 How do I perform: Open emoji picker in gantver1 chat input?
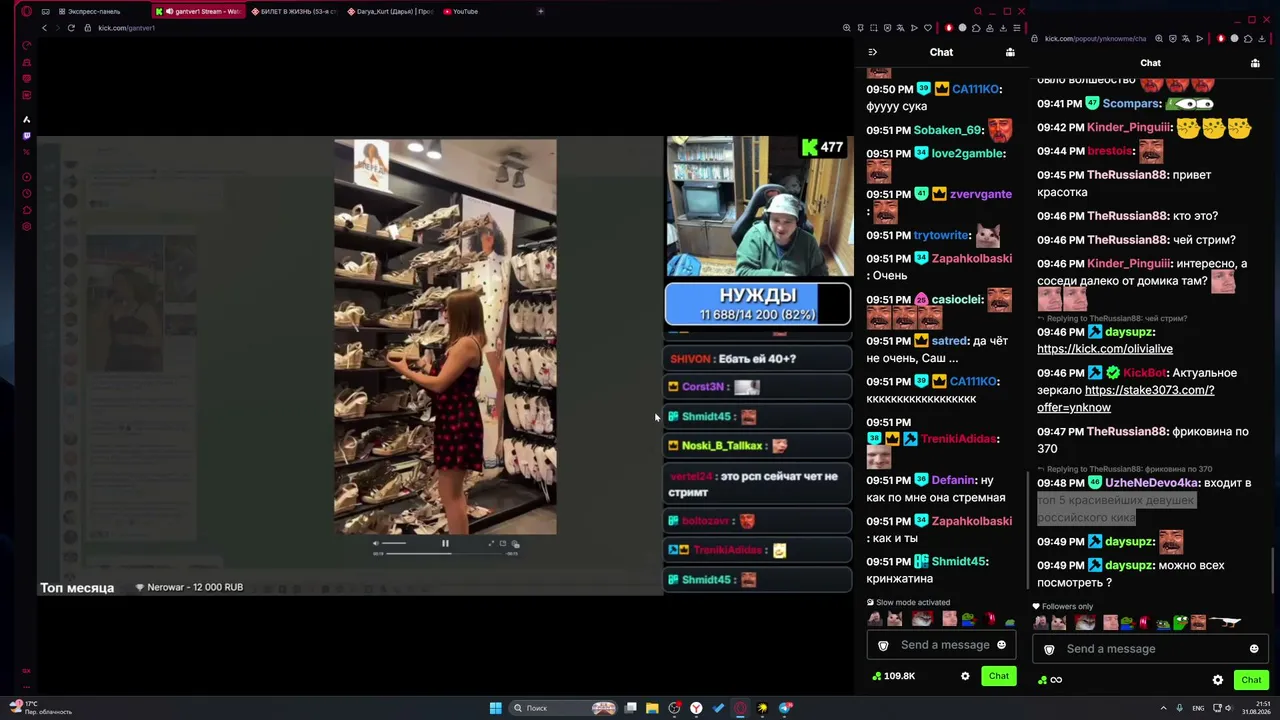click(x=1001, y=645)
